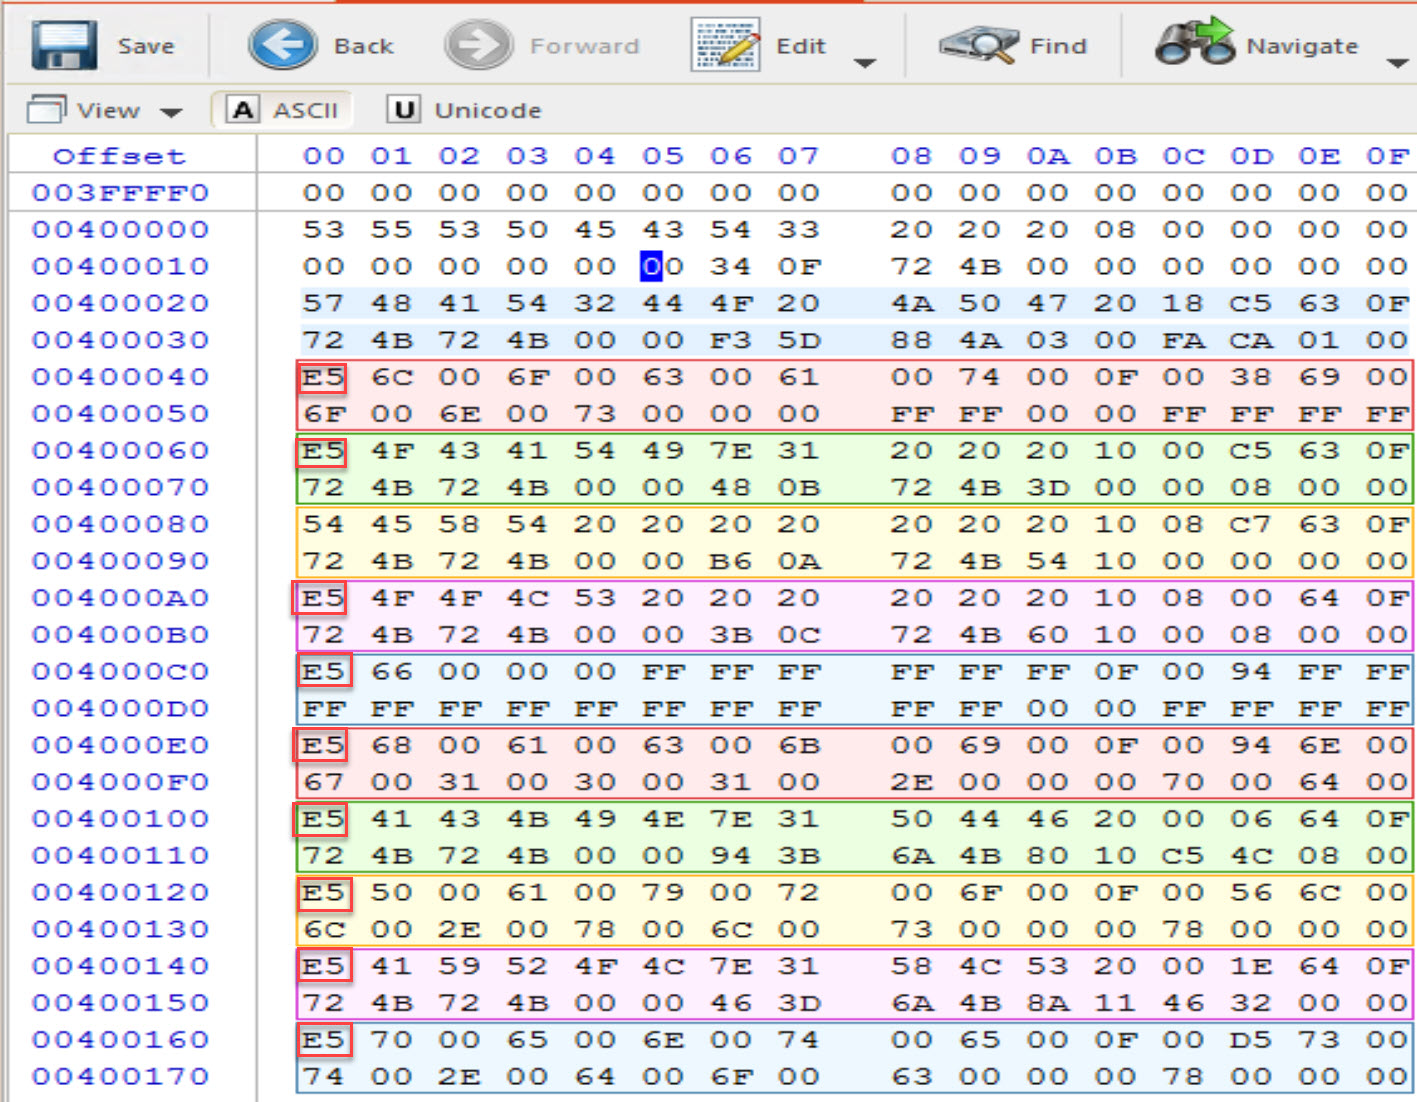
Task: Select the highlighted byte at offset 00400015
Action: tap(651, 266)
